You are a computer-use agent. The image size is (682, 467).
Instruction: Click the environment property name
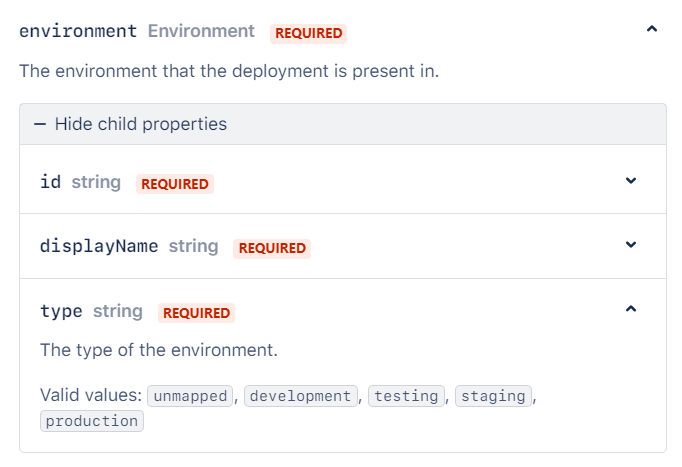(x=78, y=31)
